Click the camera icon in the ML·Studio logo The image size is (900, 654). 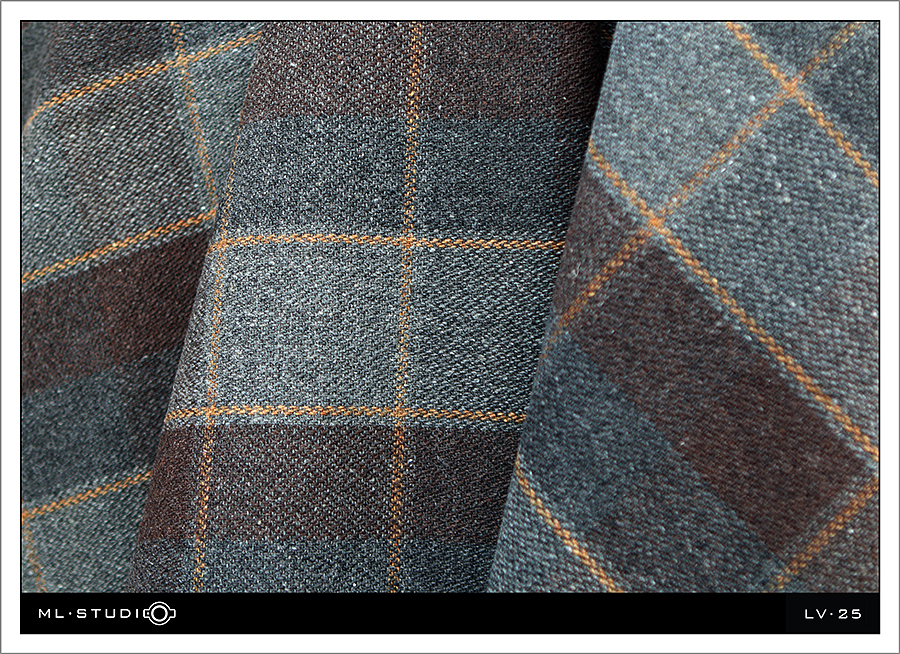point(160,613)
